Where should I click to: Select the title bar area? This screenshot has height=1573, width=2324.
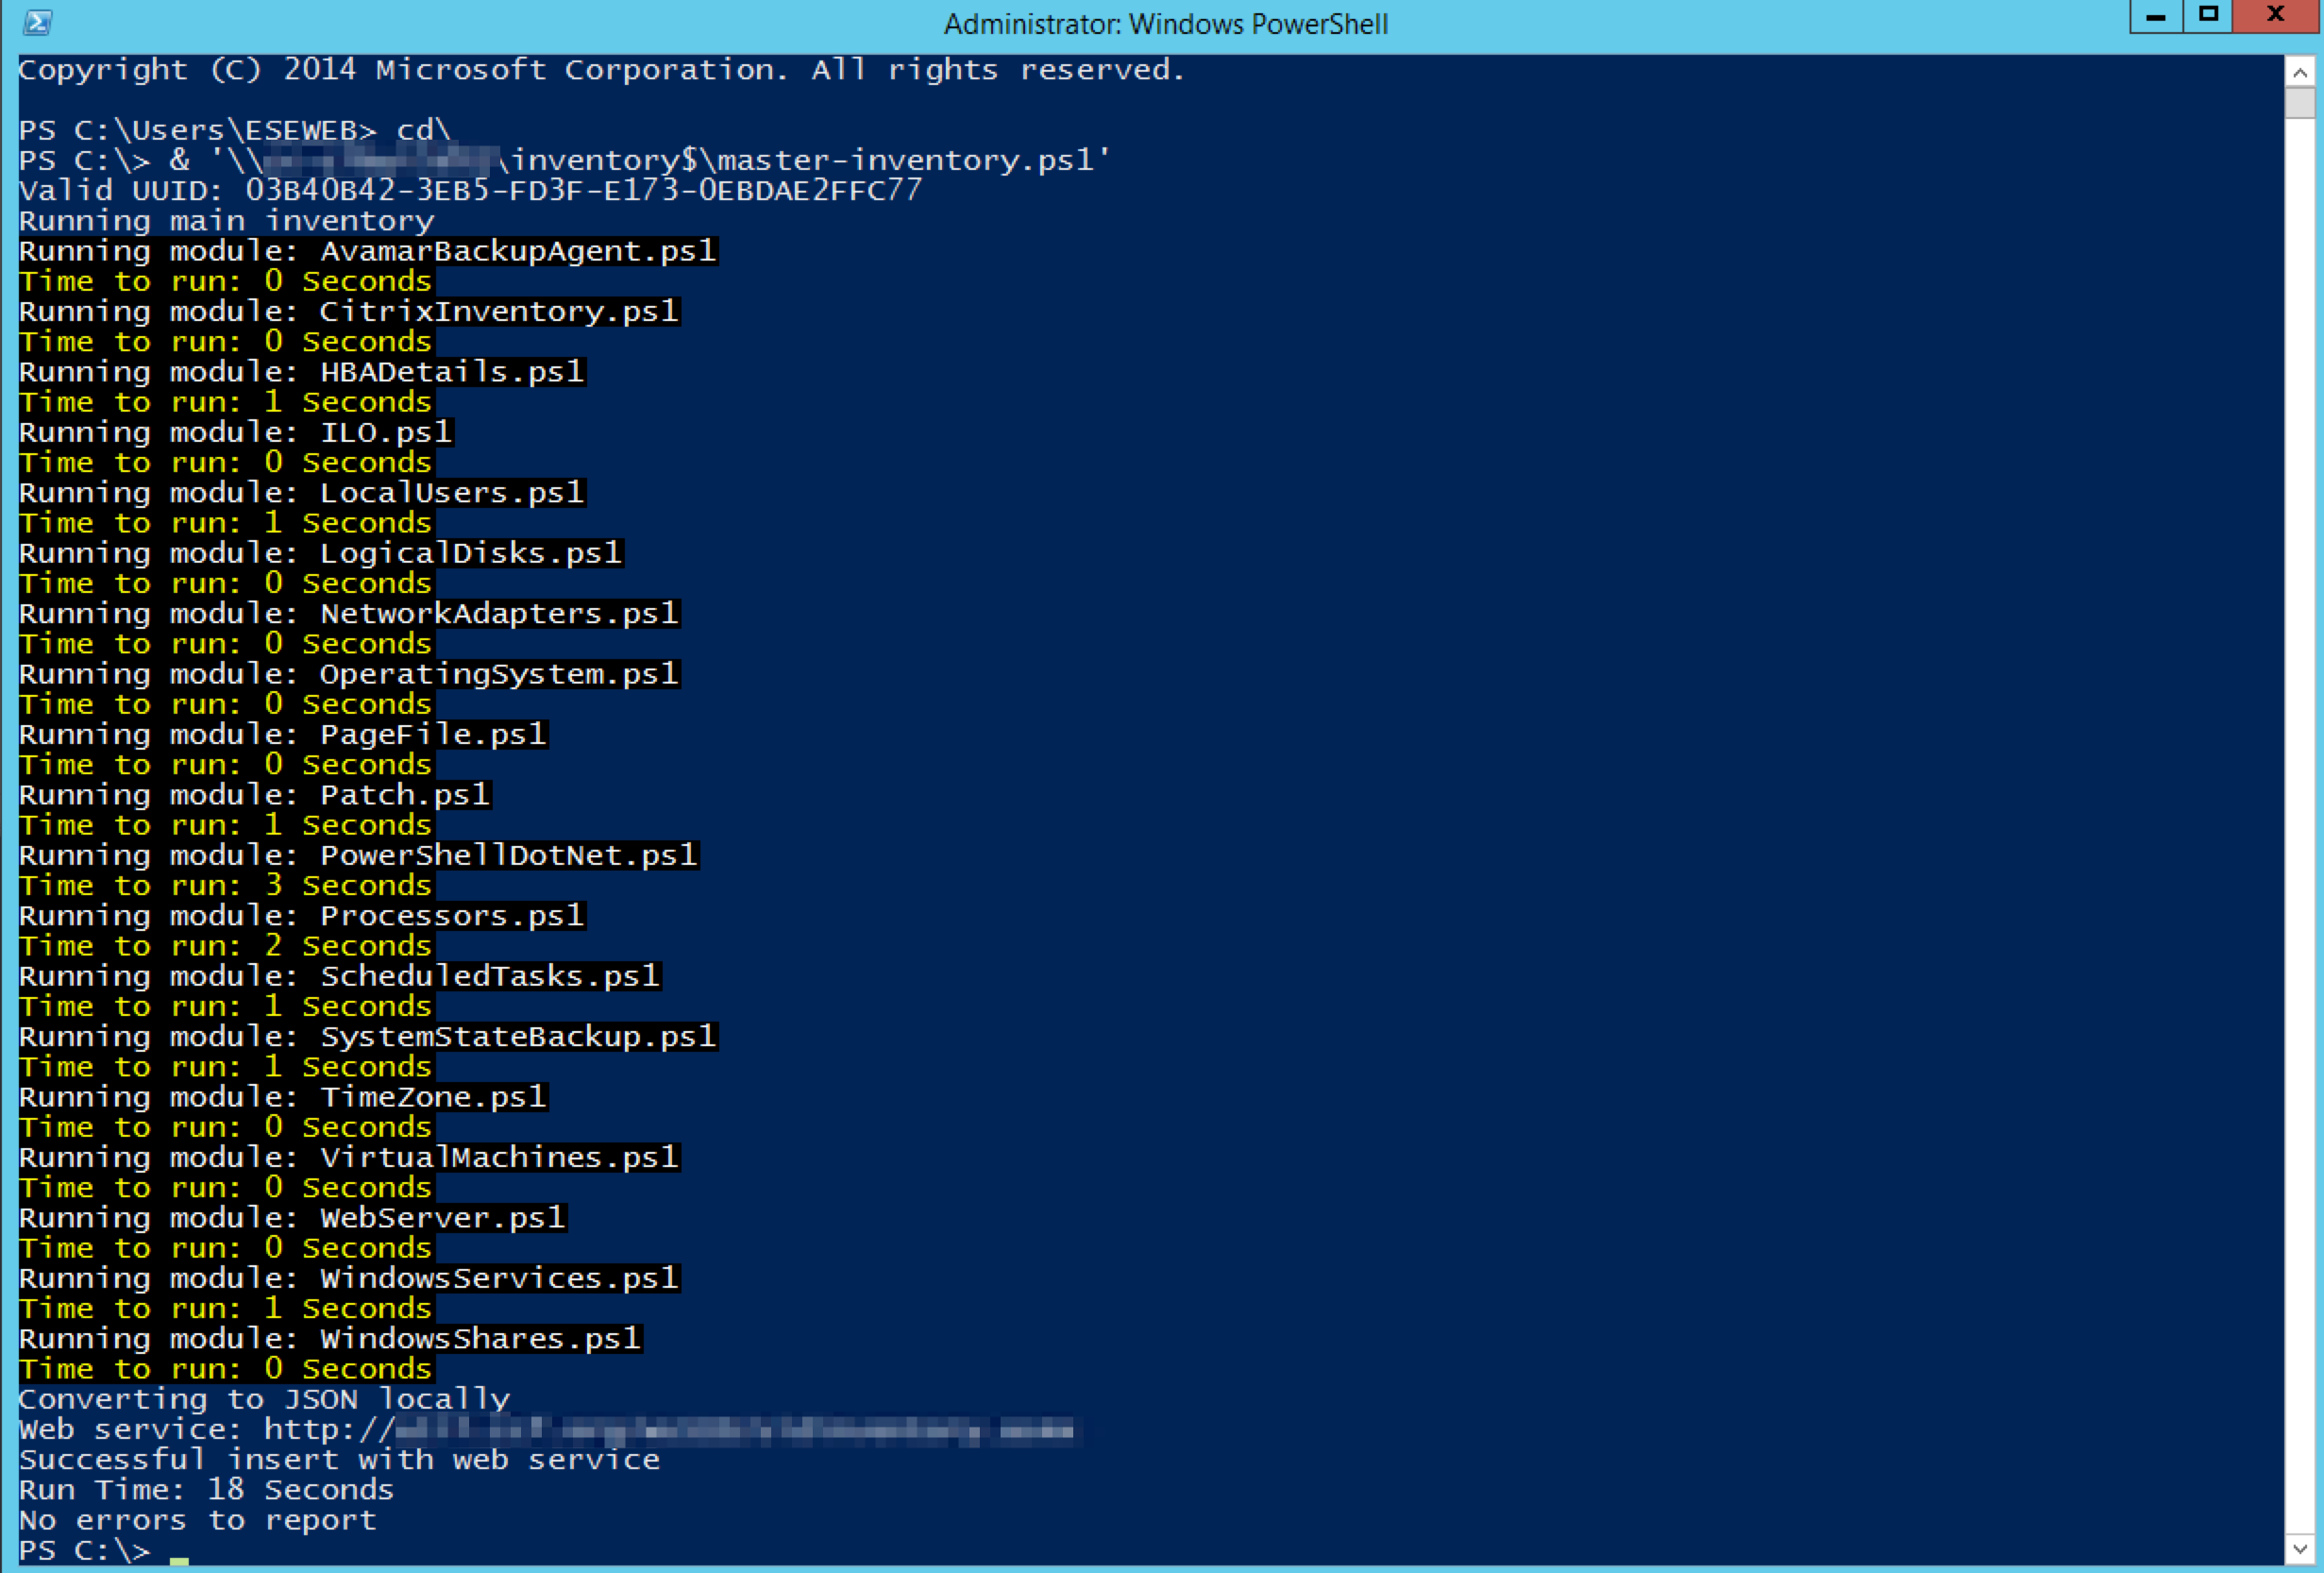pyautogui.click(x=1162, y=19)
